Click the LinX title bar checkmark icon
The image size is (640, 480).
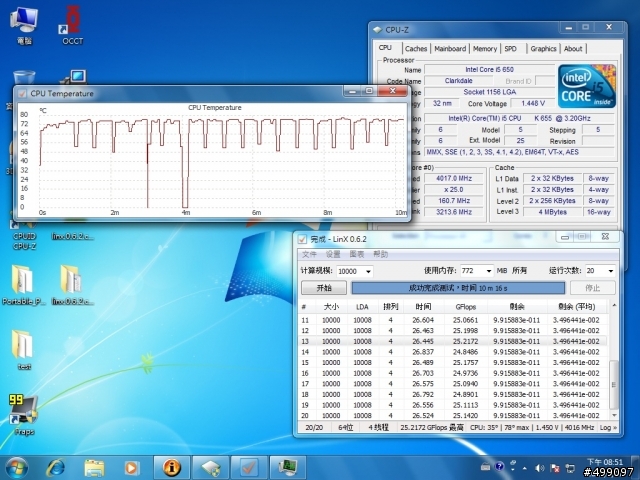coord(302,239)
